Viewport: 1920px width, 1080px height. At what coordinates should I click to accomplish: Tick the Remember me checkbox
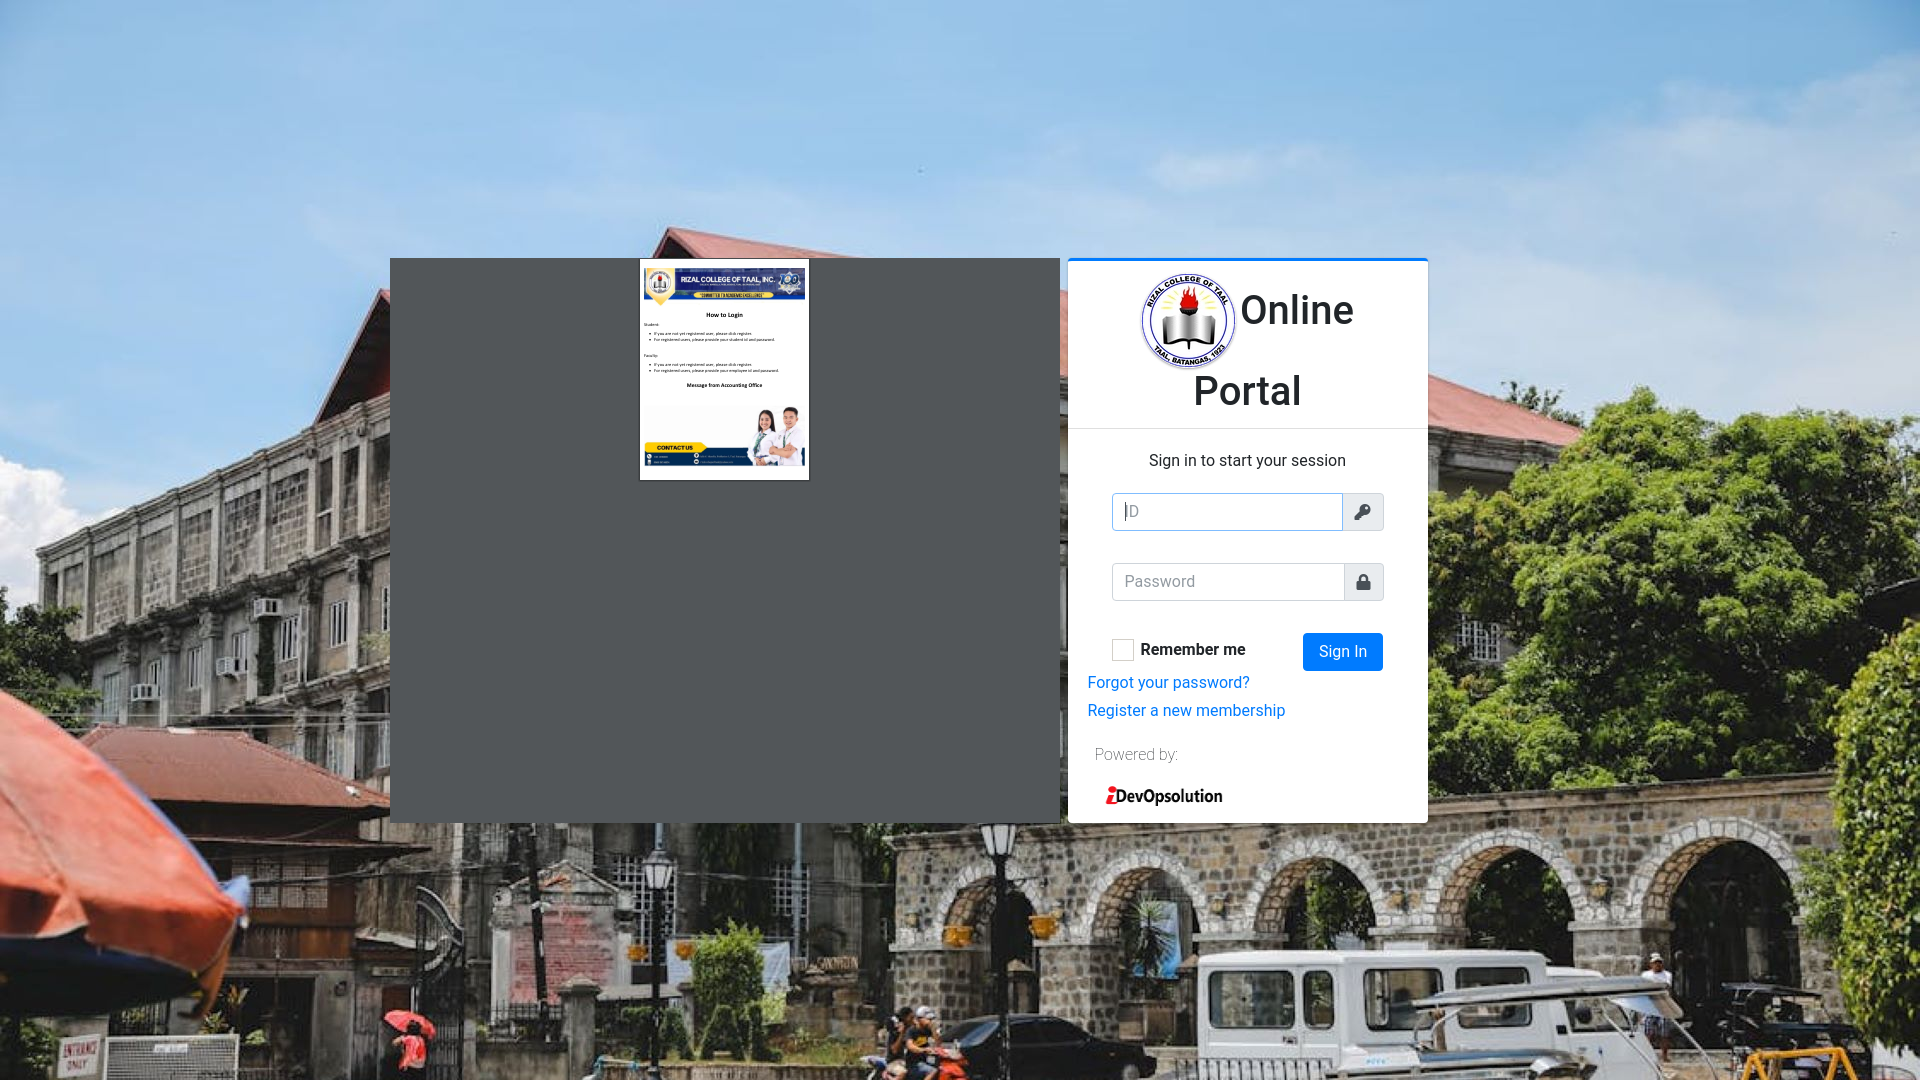pyautogui.click(x=1123, y=650)
